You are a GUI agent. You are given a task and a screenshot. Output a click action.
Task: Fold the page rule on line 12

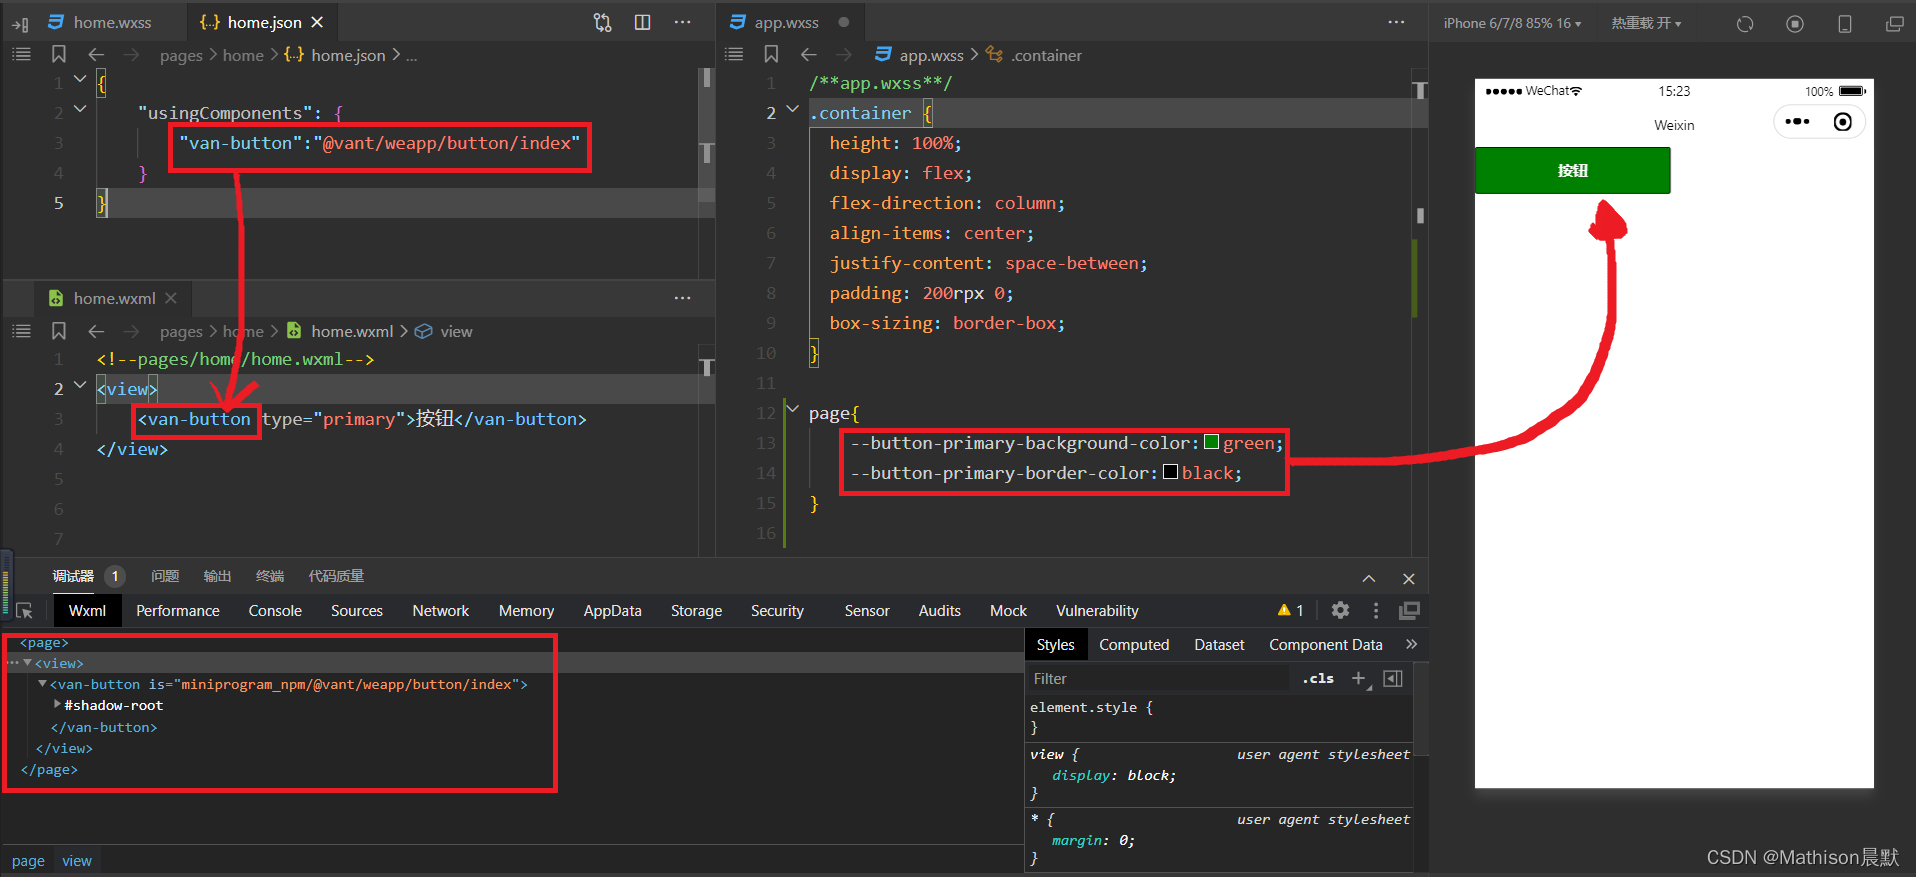pyautogui.click(x=793, y=408)
